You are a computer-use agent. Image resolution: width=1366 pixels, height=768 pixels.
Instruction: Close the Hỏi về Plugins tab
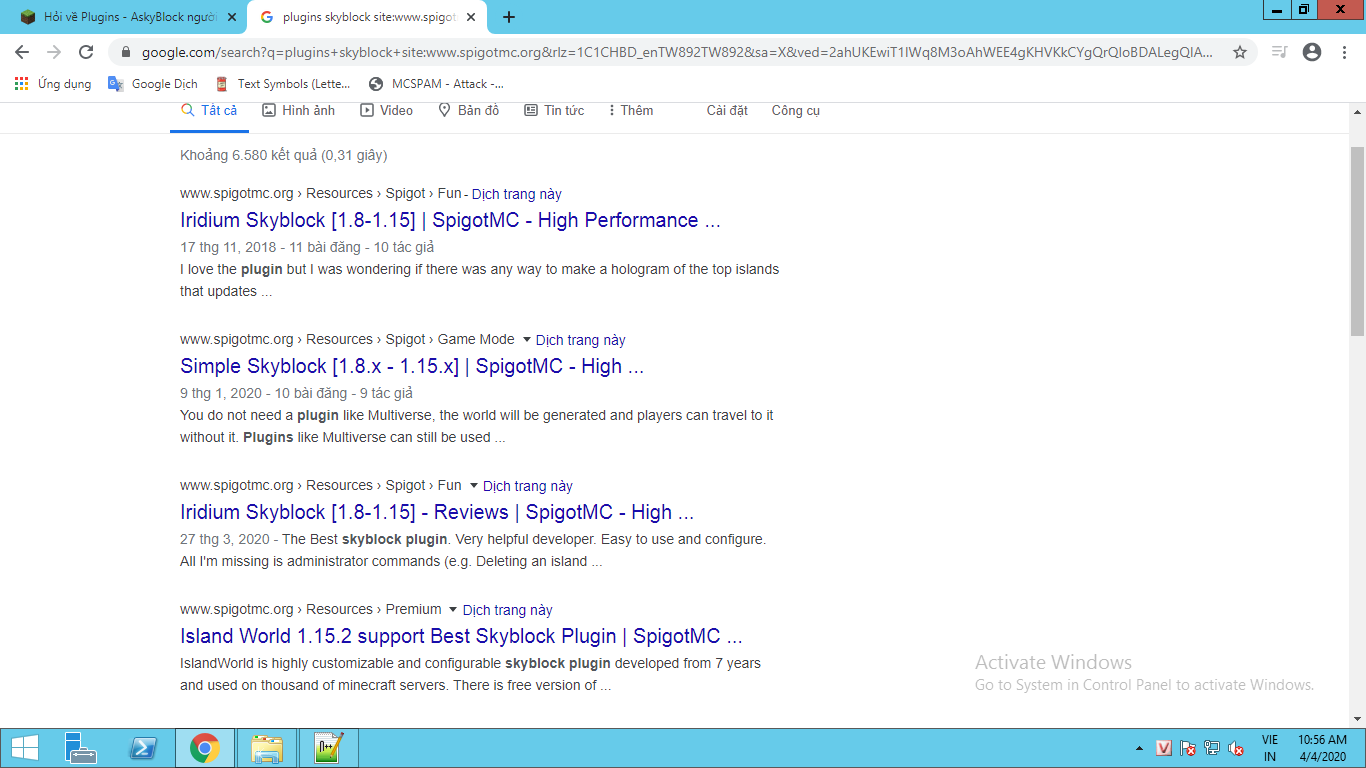232,17
